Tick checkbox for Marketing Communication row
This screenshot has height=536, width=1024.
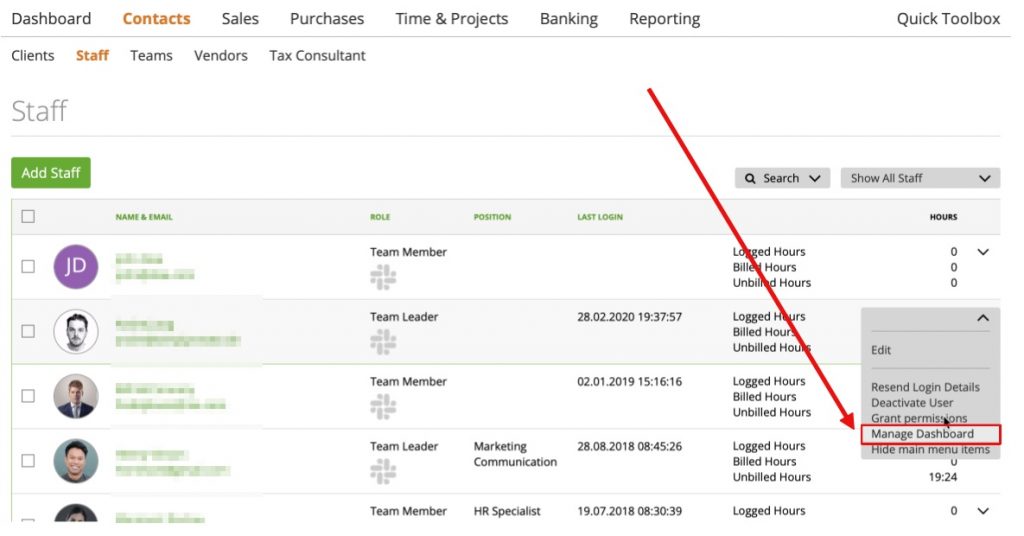click(28, 460)
